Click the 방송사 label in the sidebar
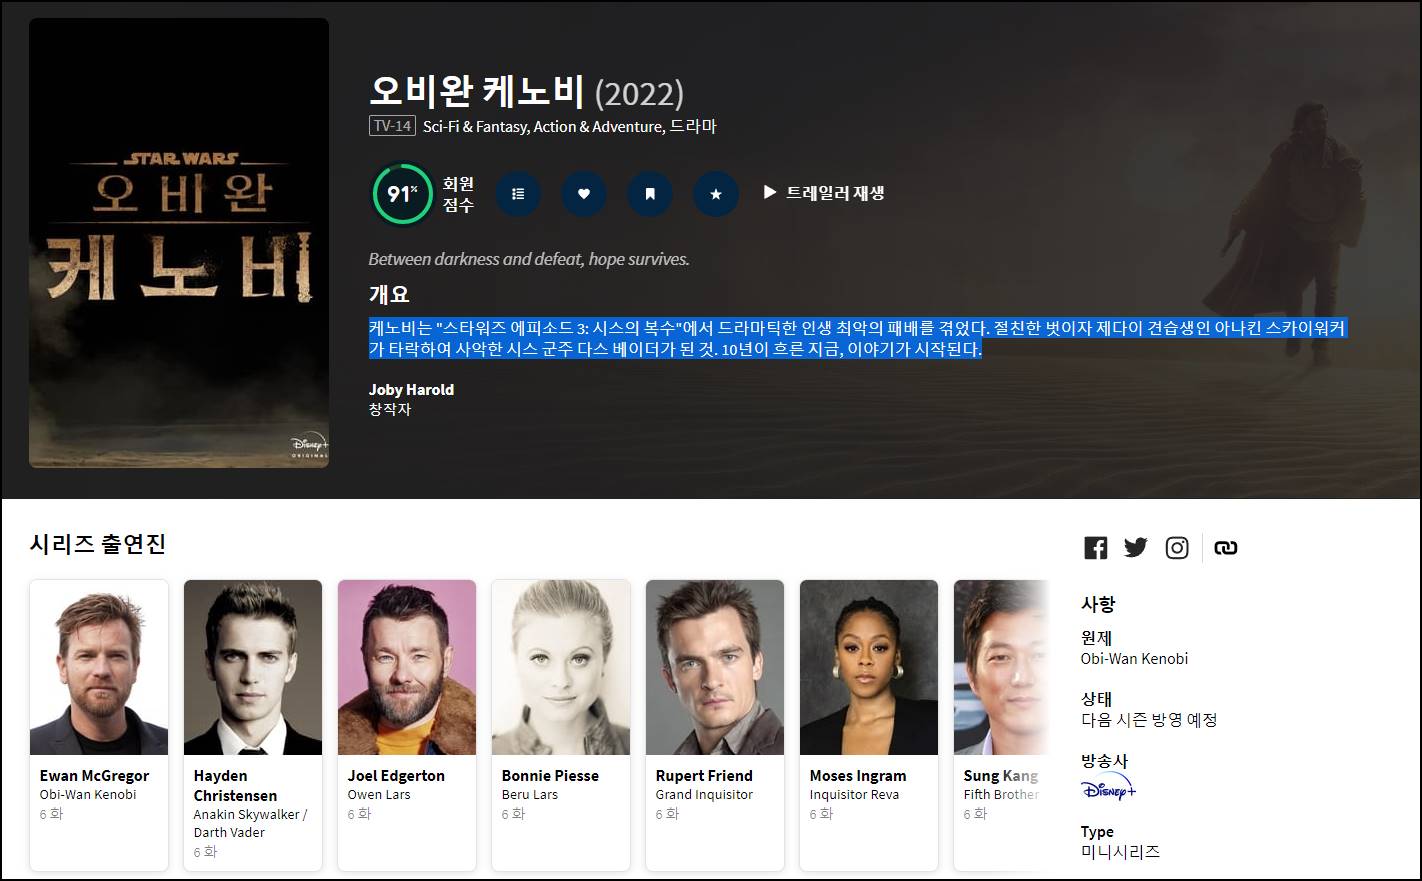1422x881 pixels. [1105, 761]
